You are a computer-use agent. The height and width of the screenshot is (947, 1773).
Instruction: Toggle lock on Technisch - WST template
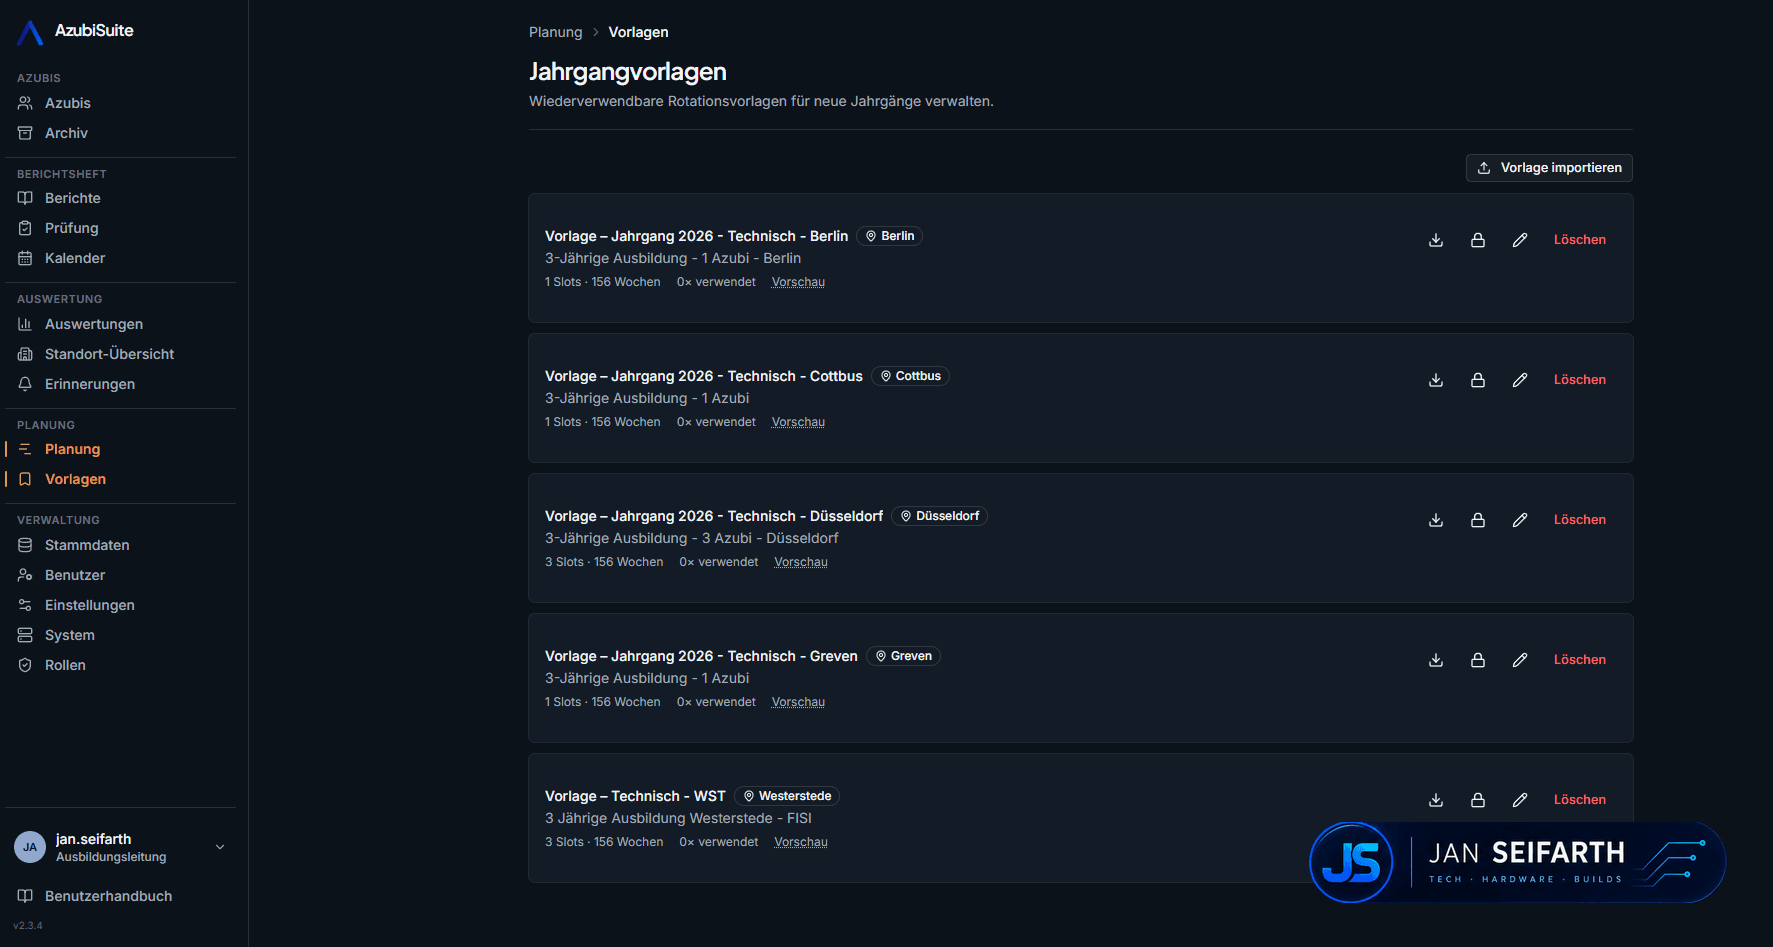pyautogui.click(x=1478, y=800)
